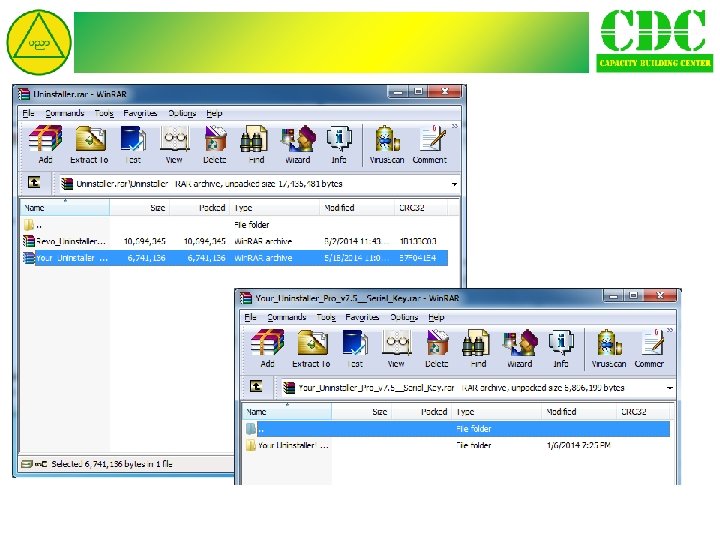Sort by Type column in Uninstaller.rar window
The height and width of the screenshot is (540, 720).
[x=275, y=208]
